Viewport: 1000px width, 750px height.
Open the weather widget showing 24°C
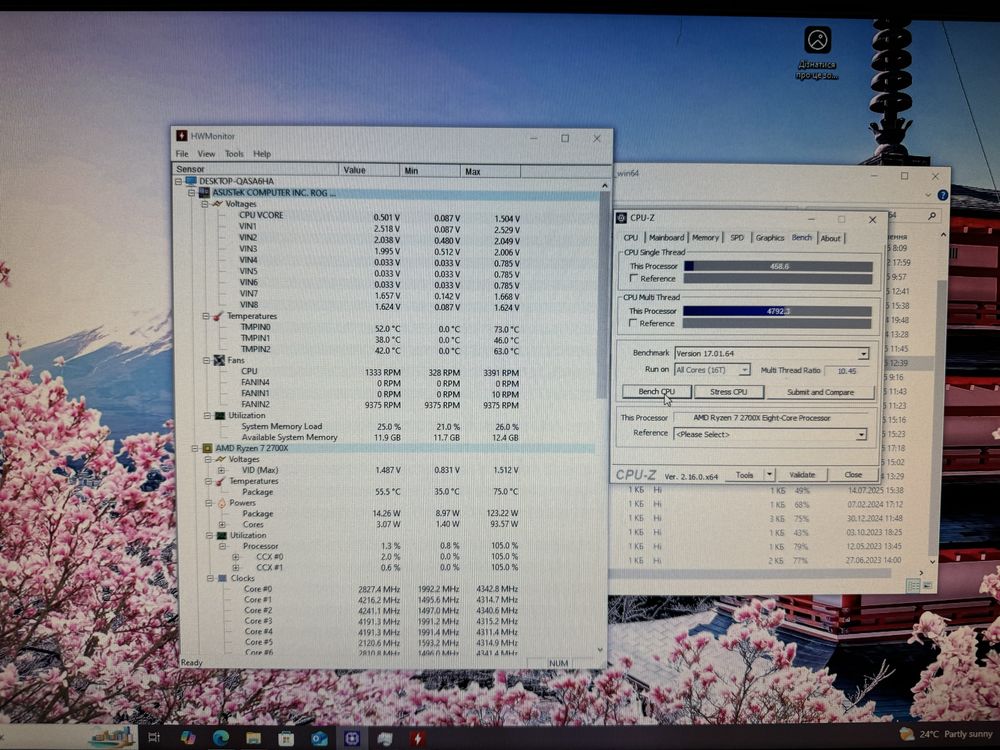coord(945,734)
